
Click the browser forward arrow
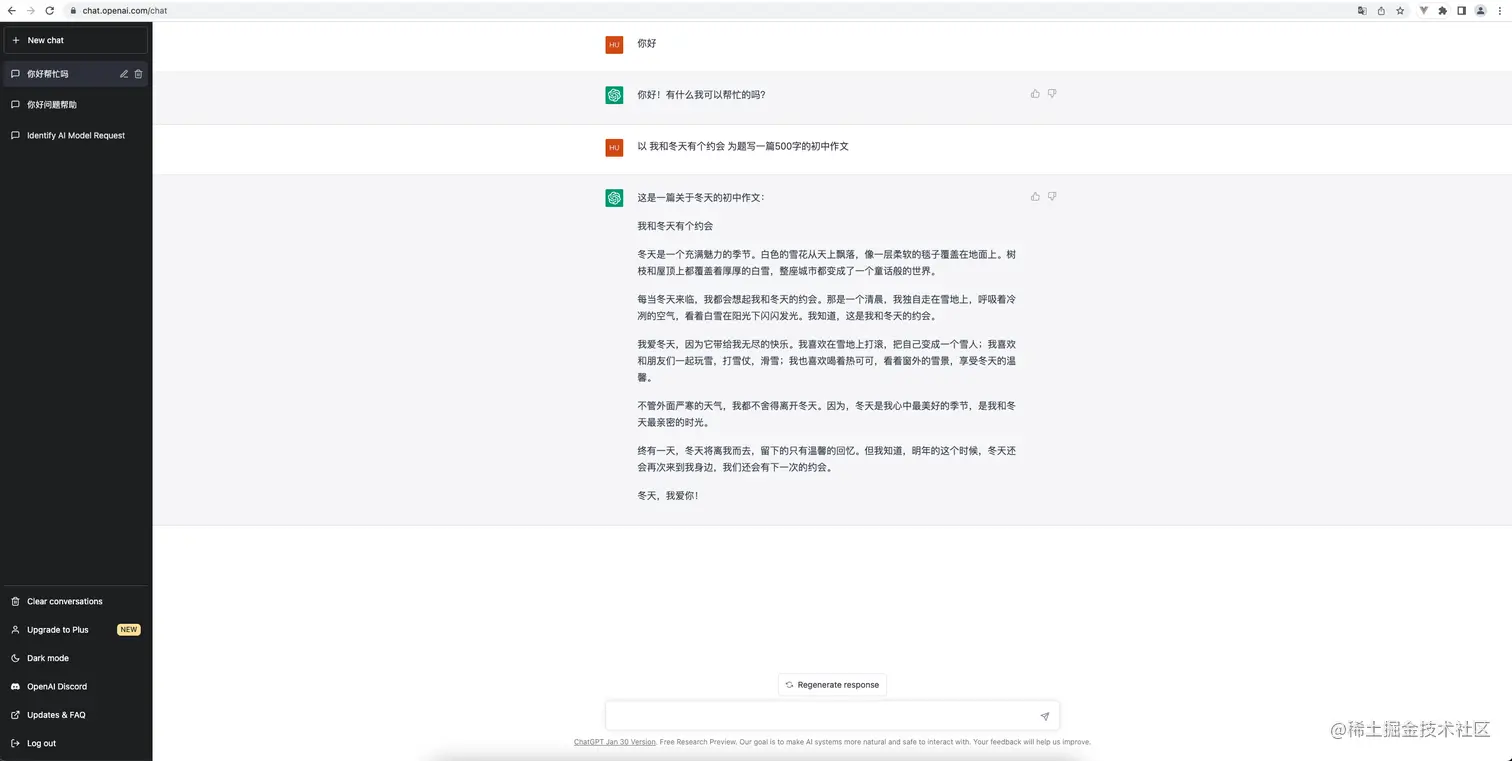coord(30,10)
